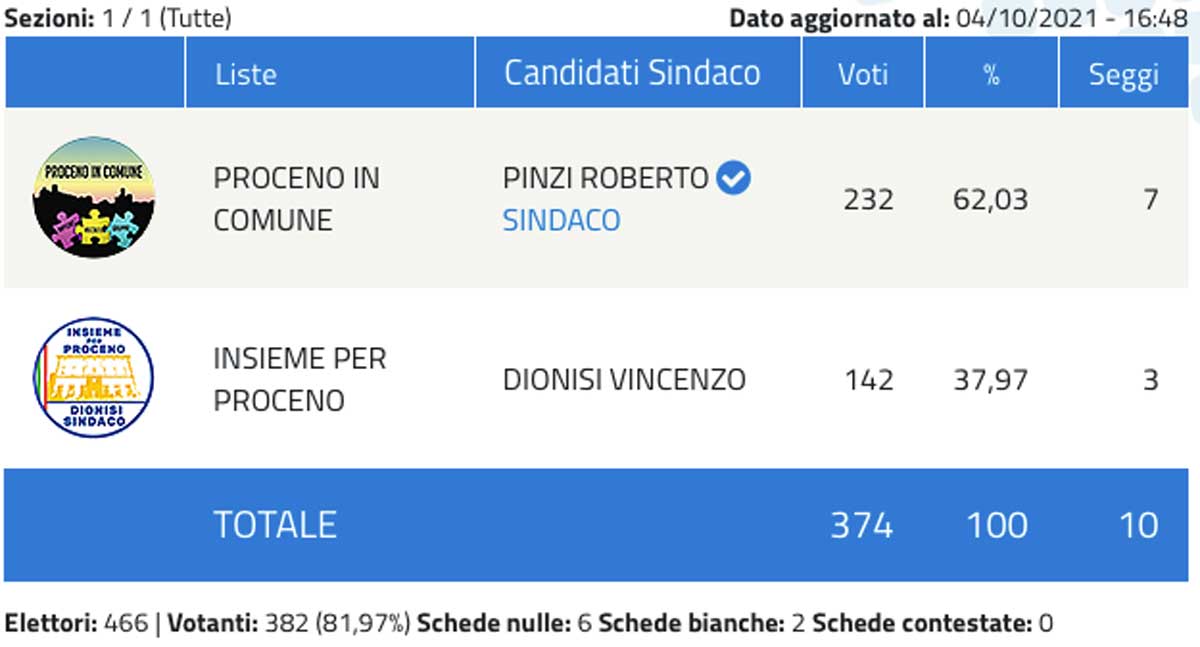Click the Seggi column header
This screenshot has height=647, width=1200.
coord(1123,74)
